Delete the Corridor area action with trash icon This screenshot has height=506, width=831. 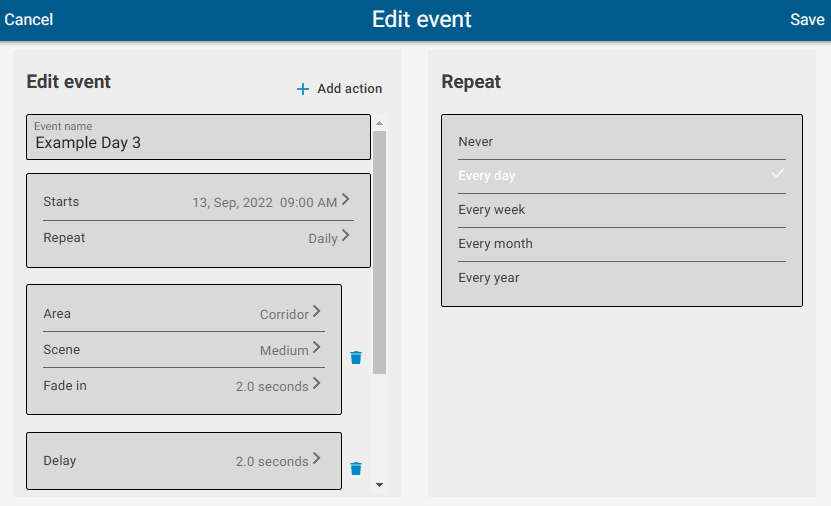tap(356, 357)
